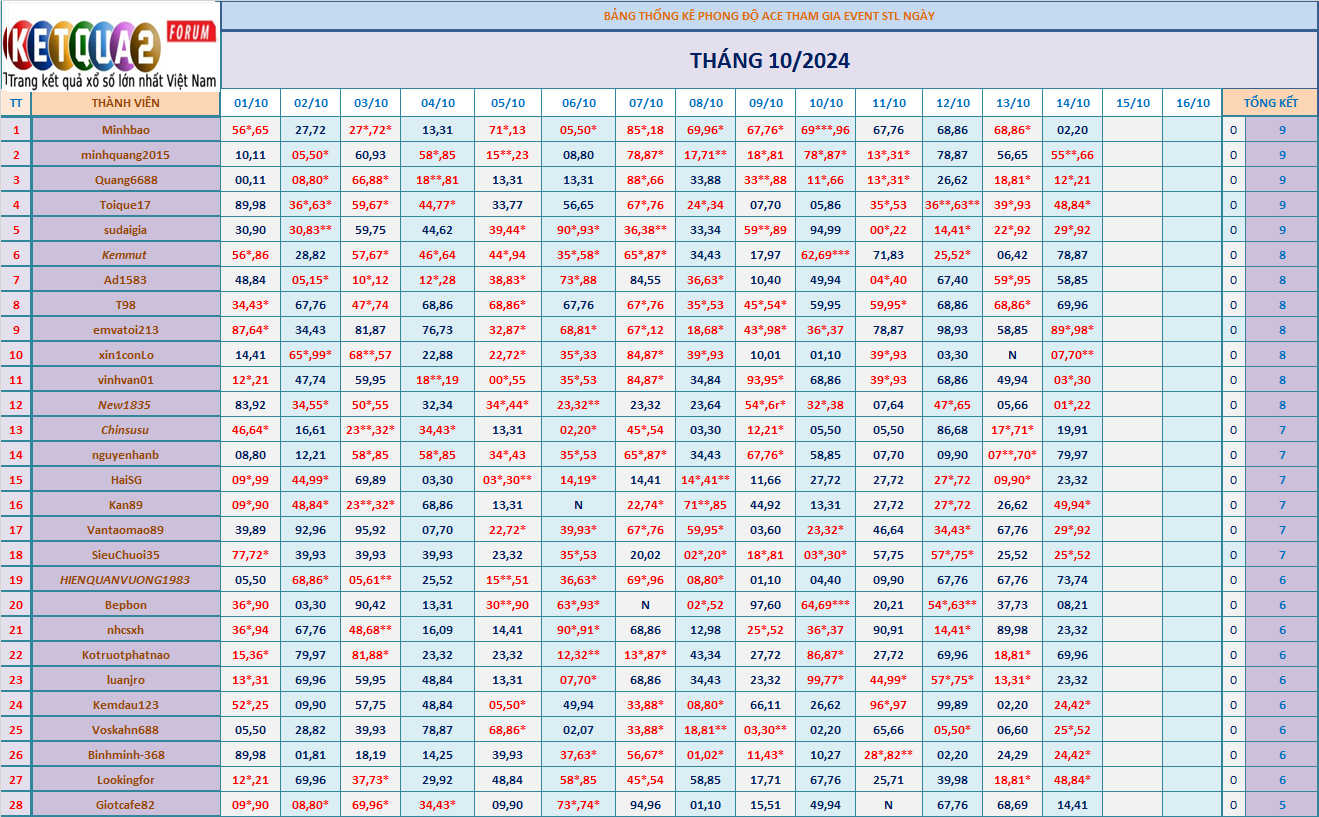
Task: Click emvatoi213's 14/10 cell 89*,98*
Action: [x=1072, y=330]
